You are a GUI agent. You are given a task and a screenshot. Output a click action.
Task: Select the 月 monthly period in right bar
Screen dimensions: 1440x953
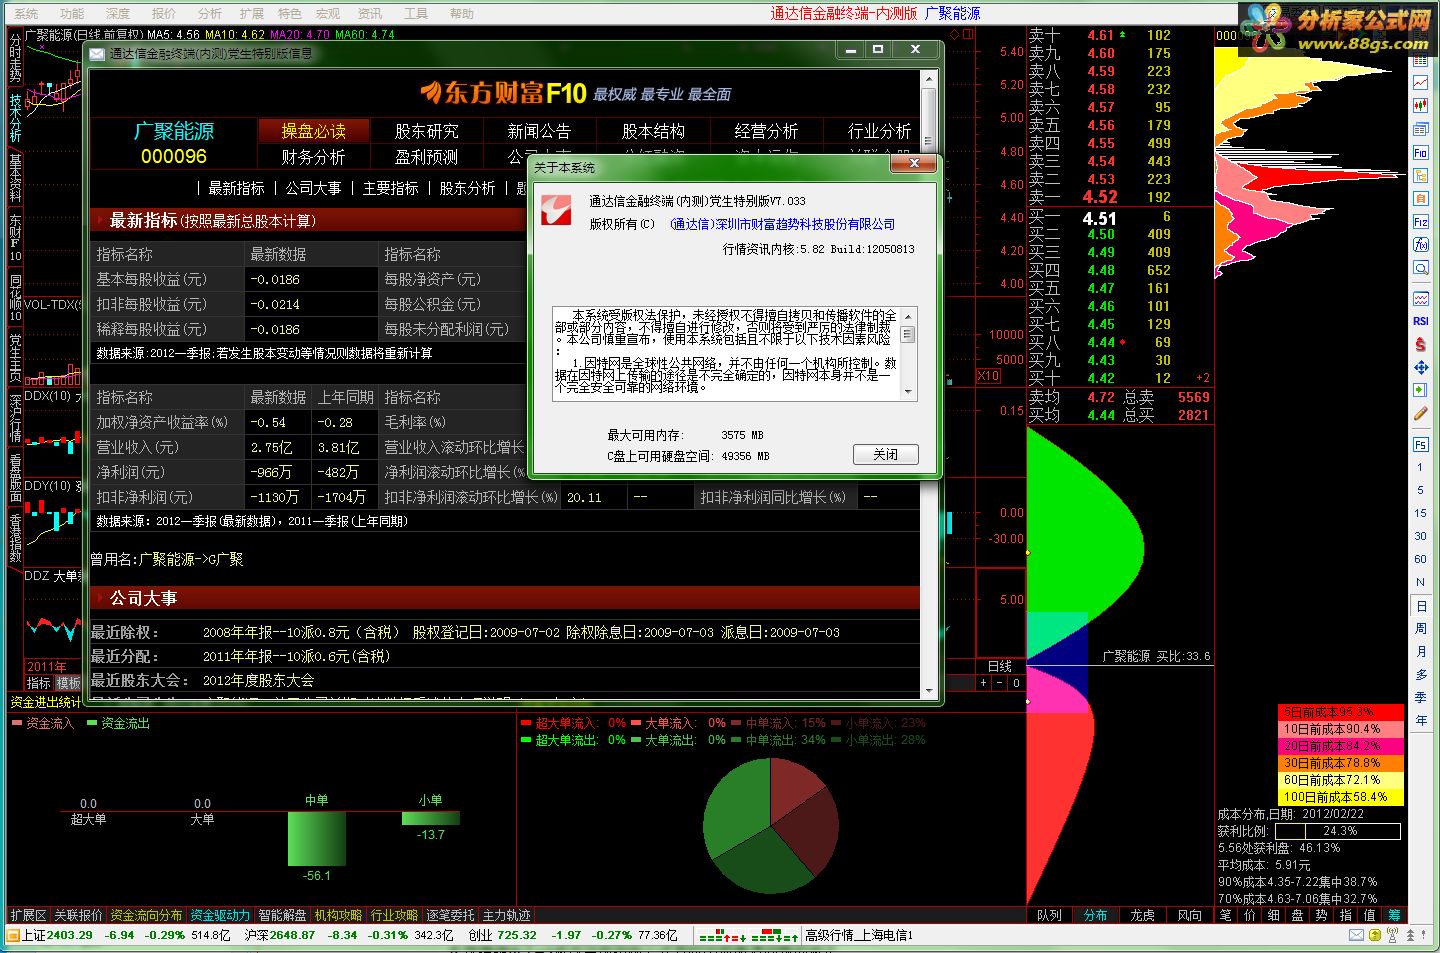click(1420, 652)
